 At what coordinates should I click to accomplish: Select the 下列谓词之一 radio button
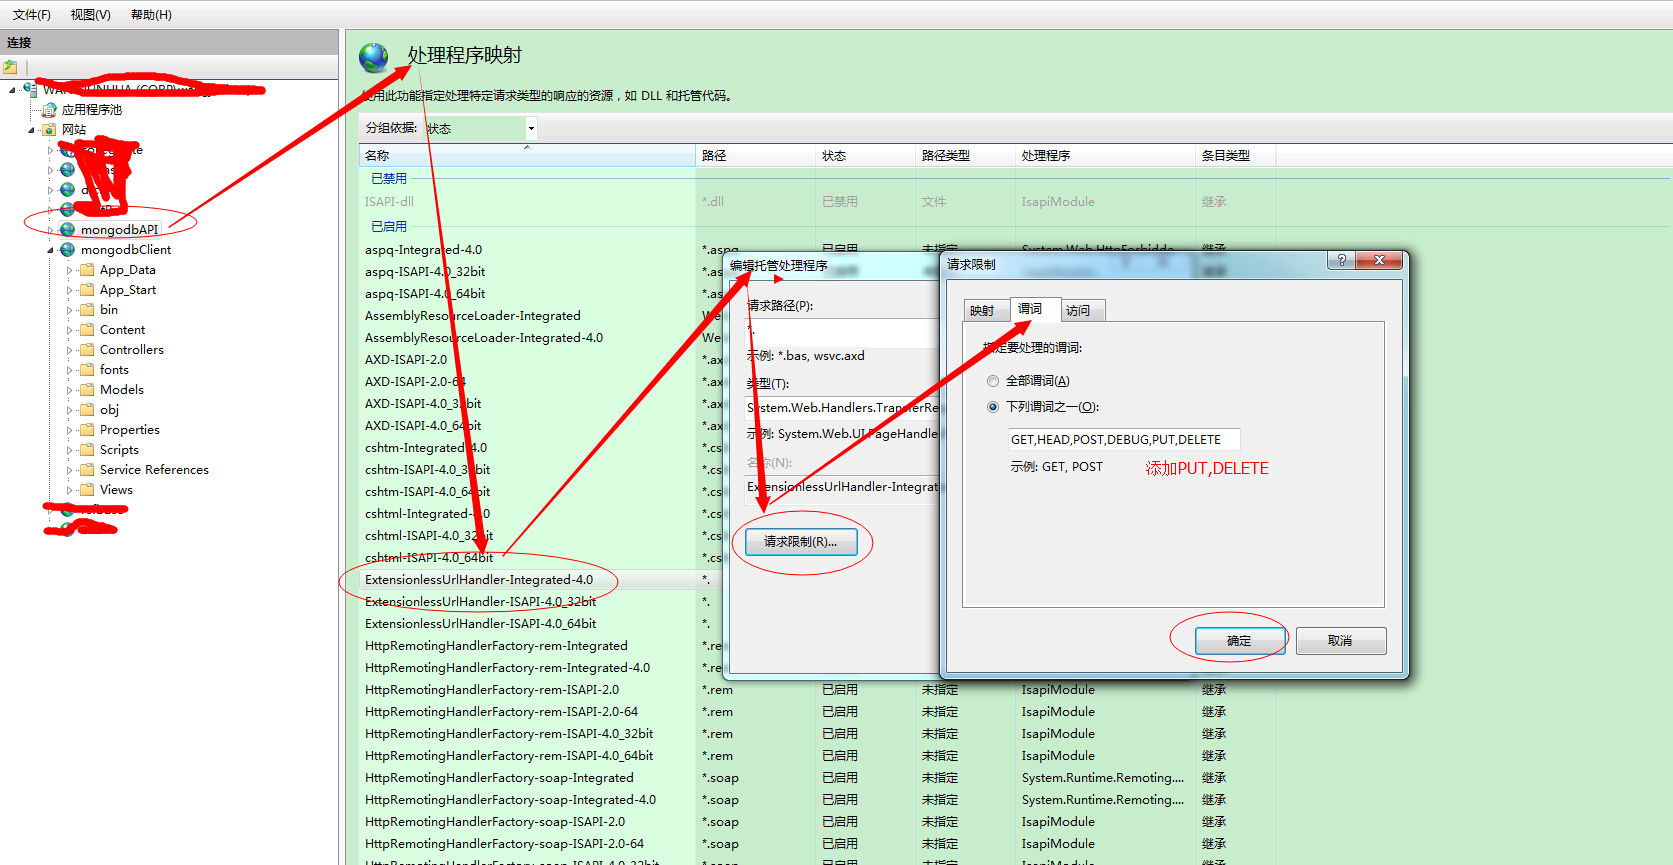point(993,407)
